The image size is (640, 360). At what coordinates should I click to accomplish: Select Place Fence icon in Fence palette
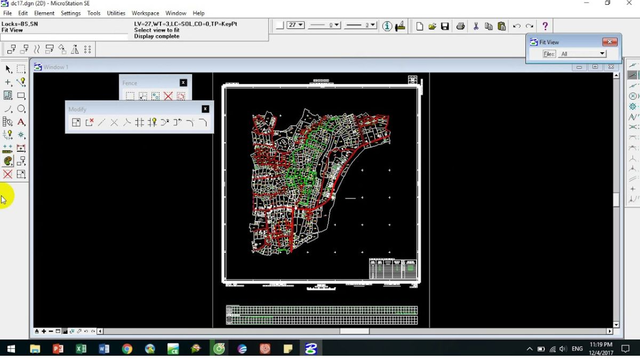click(x=130, y=96)
